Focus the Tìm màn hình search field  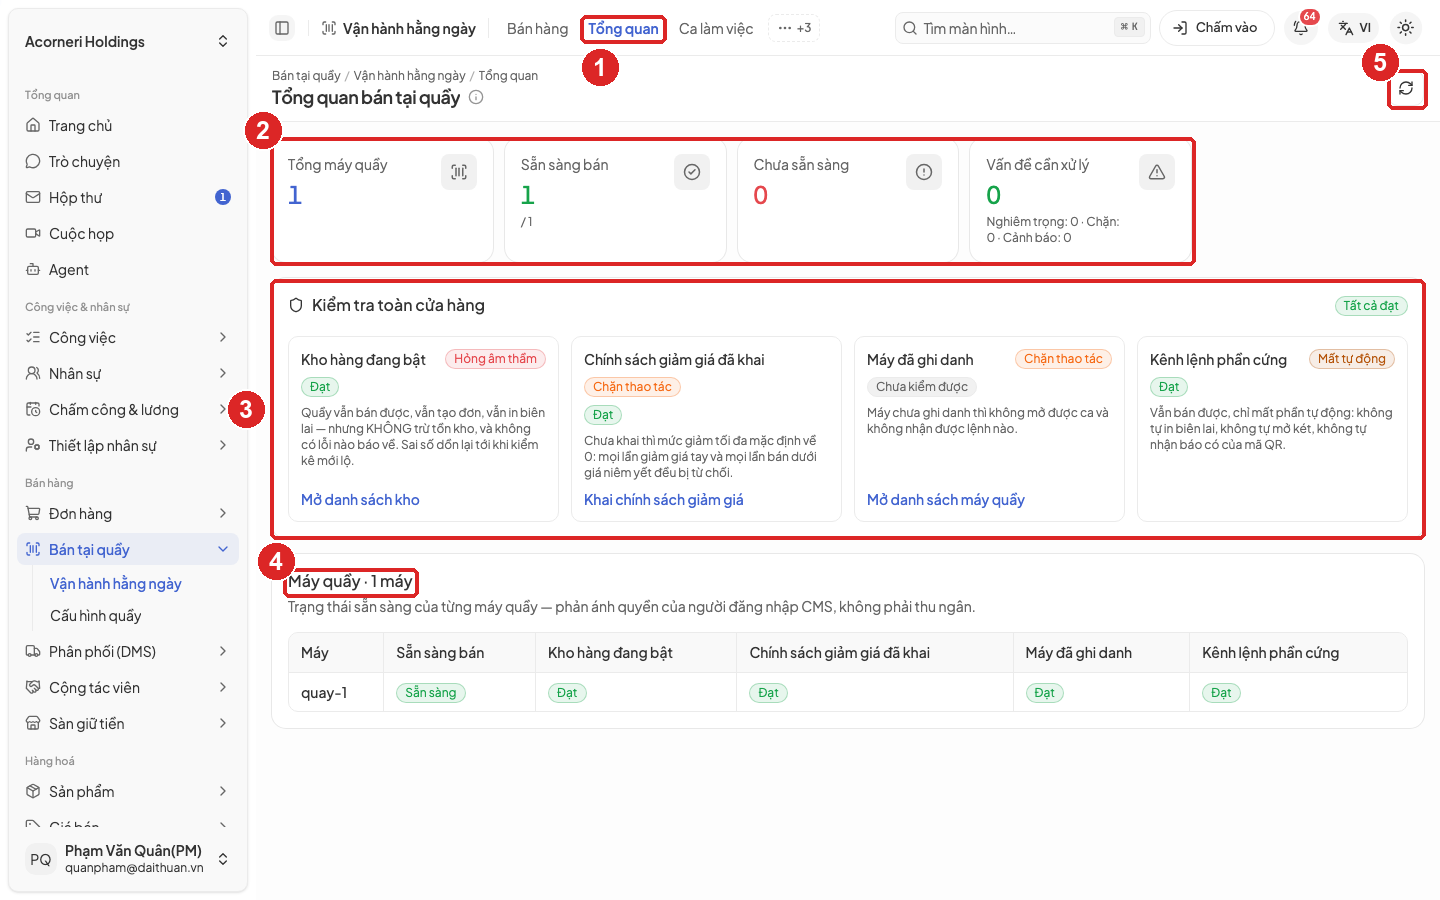(1023, 28)
